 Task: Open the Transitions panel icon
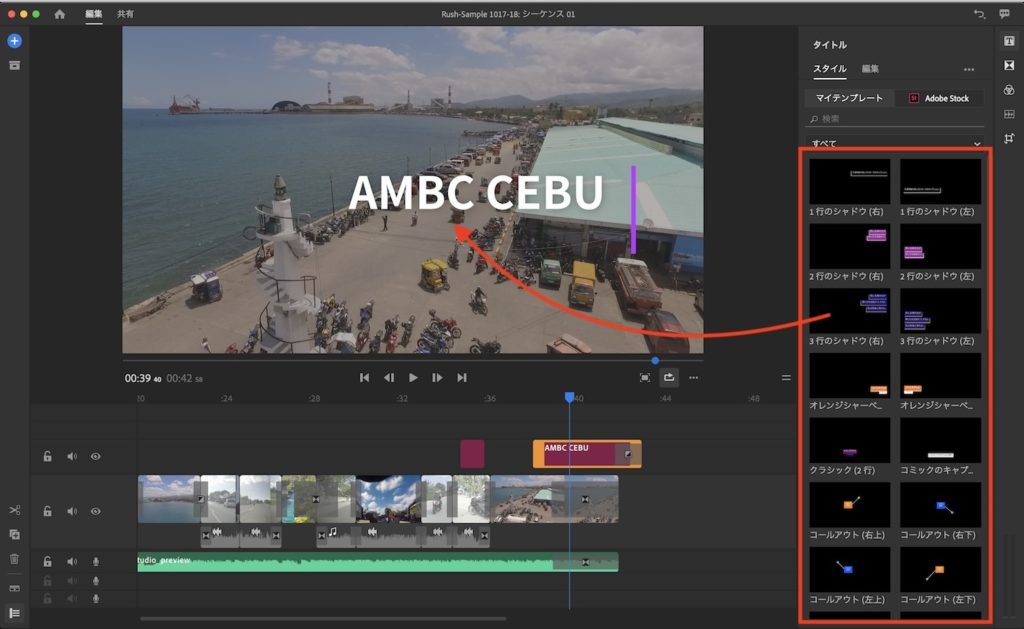1009,65
